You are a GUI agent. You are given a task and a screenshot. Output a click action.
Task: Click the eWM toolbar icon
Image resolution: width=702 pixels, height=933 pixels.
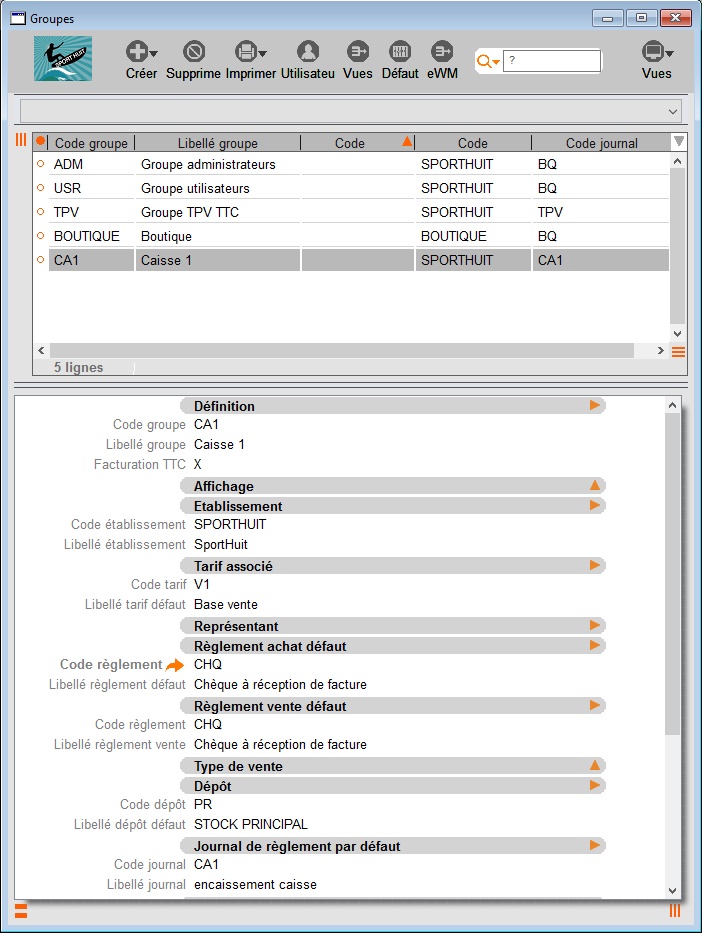[442, 52]
